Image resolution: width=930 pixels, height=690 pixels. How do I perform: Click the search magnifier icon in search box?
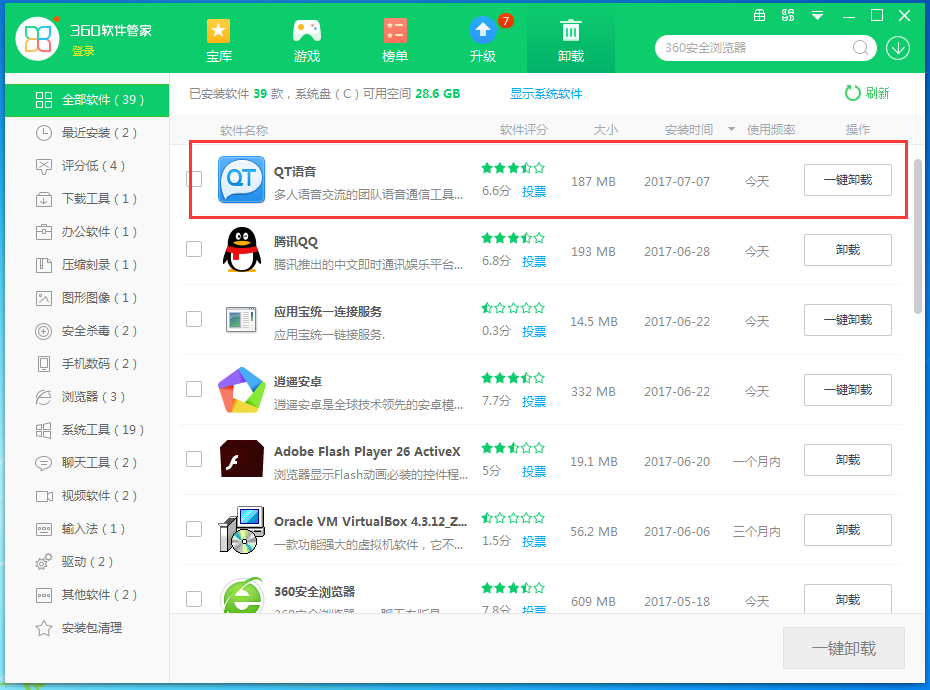point(859,48)
